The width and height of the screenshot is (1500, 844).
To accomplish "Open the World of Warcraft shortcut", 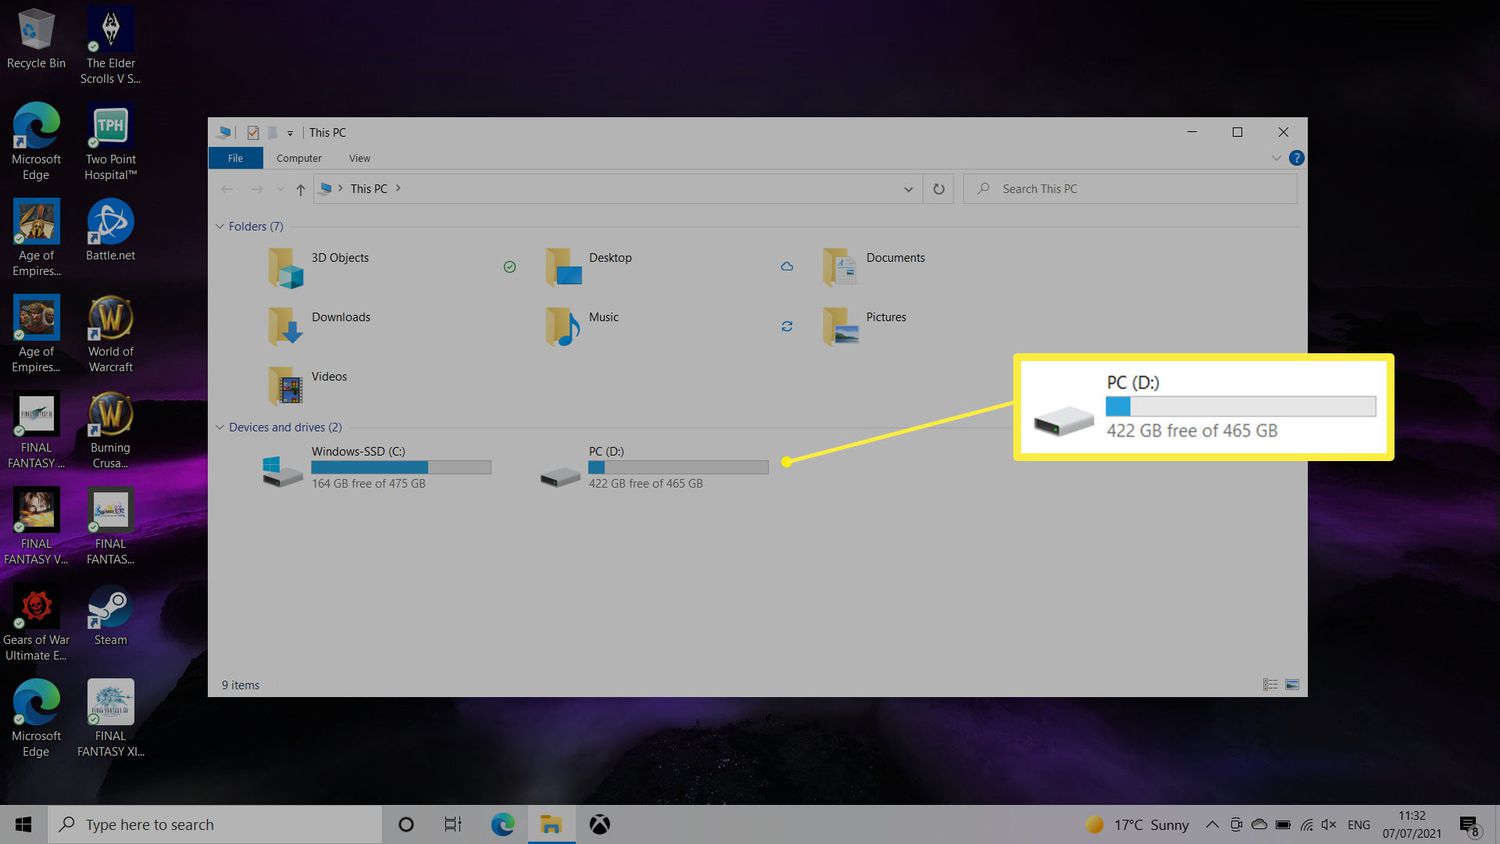I will click(x=109, y=320).
